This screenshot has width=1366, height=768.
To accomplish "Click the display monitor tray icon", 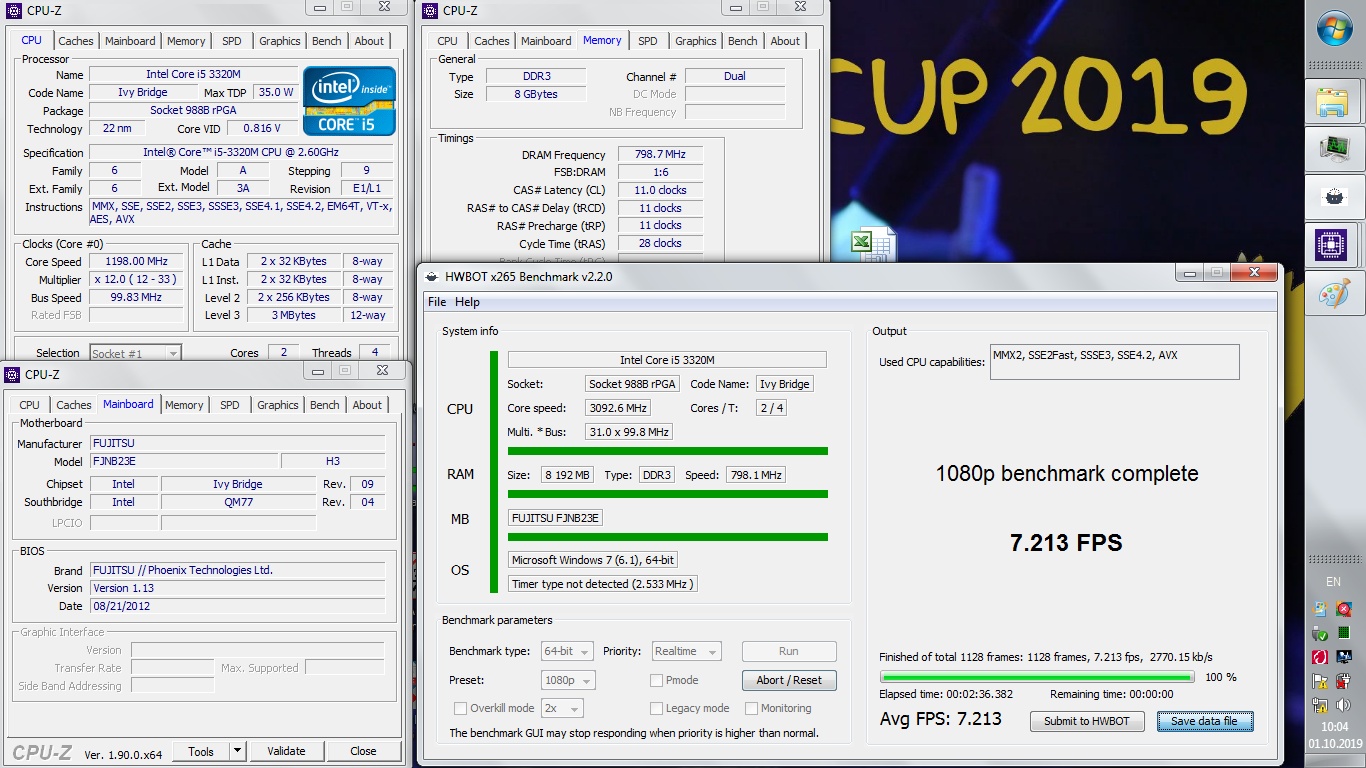I will pyautogui.click(x=1345, y=657).
